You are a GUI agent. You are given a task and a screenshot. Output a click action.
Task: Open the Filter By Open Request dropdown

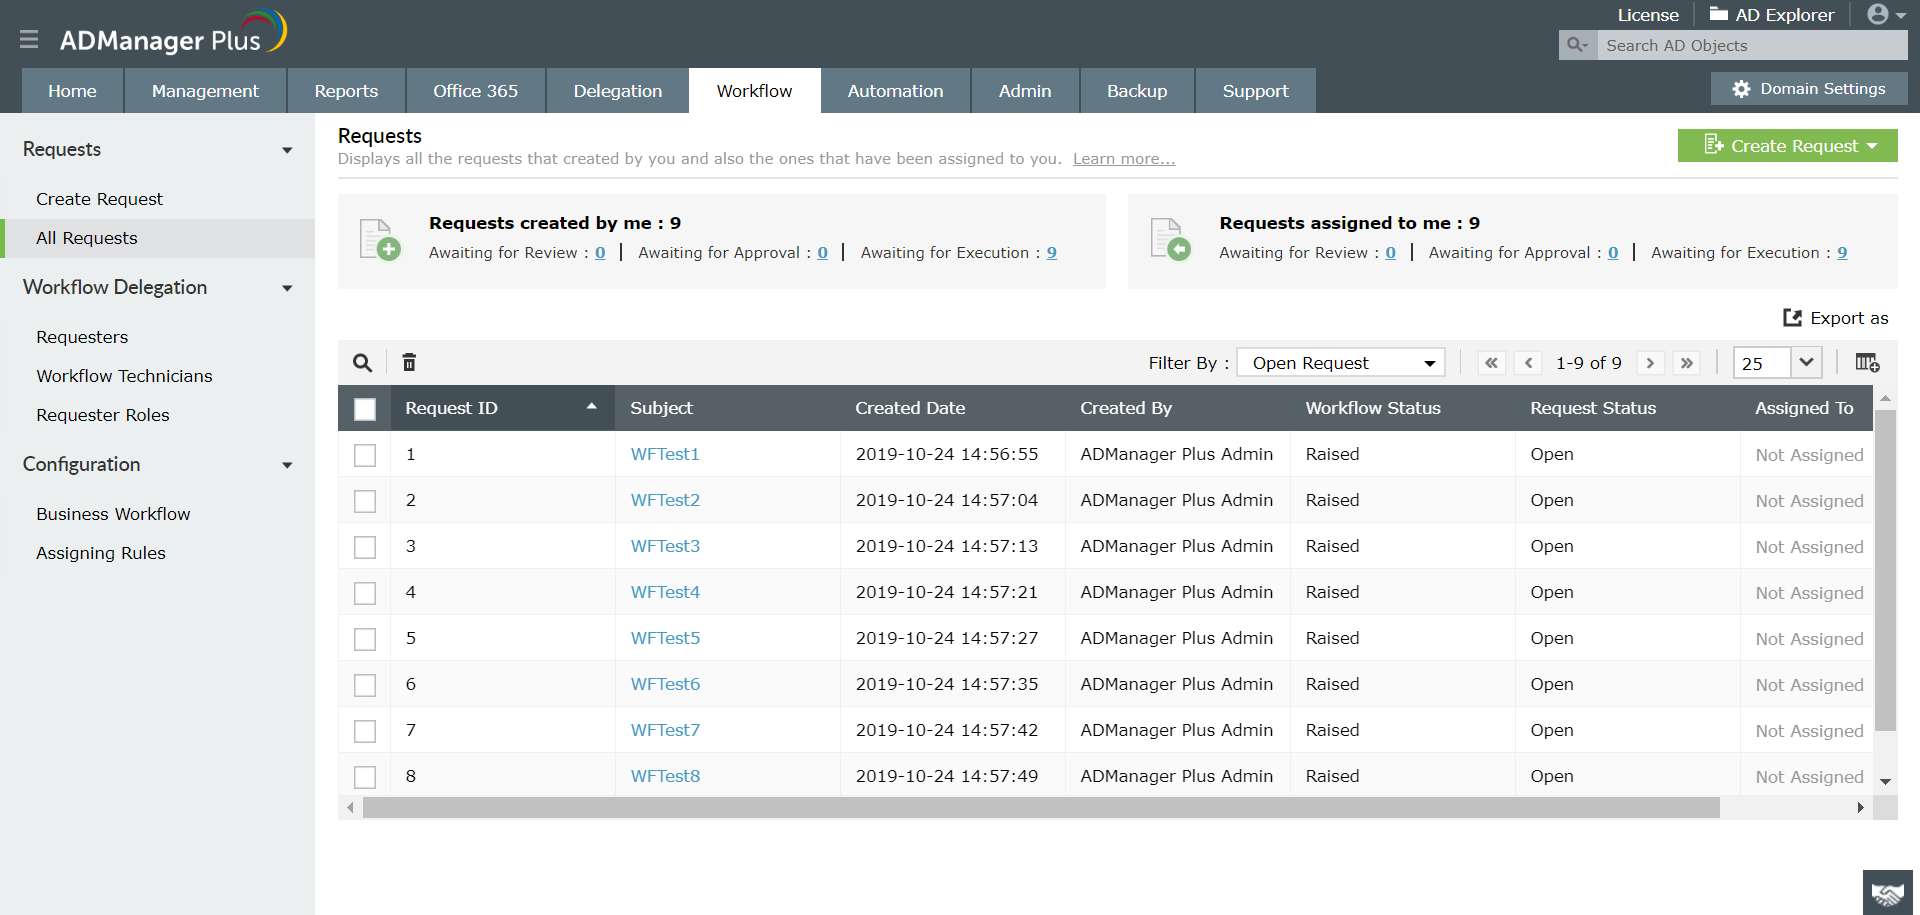coord(1340,363)
